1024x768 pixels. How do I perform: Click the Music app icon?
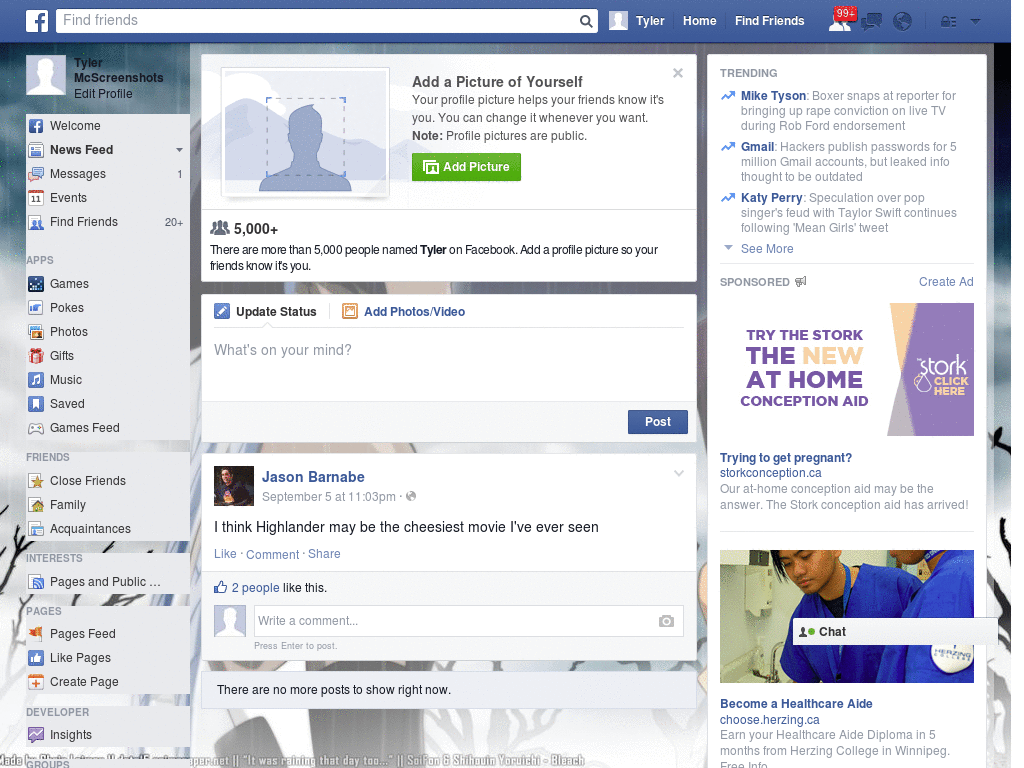tap(36, 380)
